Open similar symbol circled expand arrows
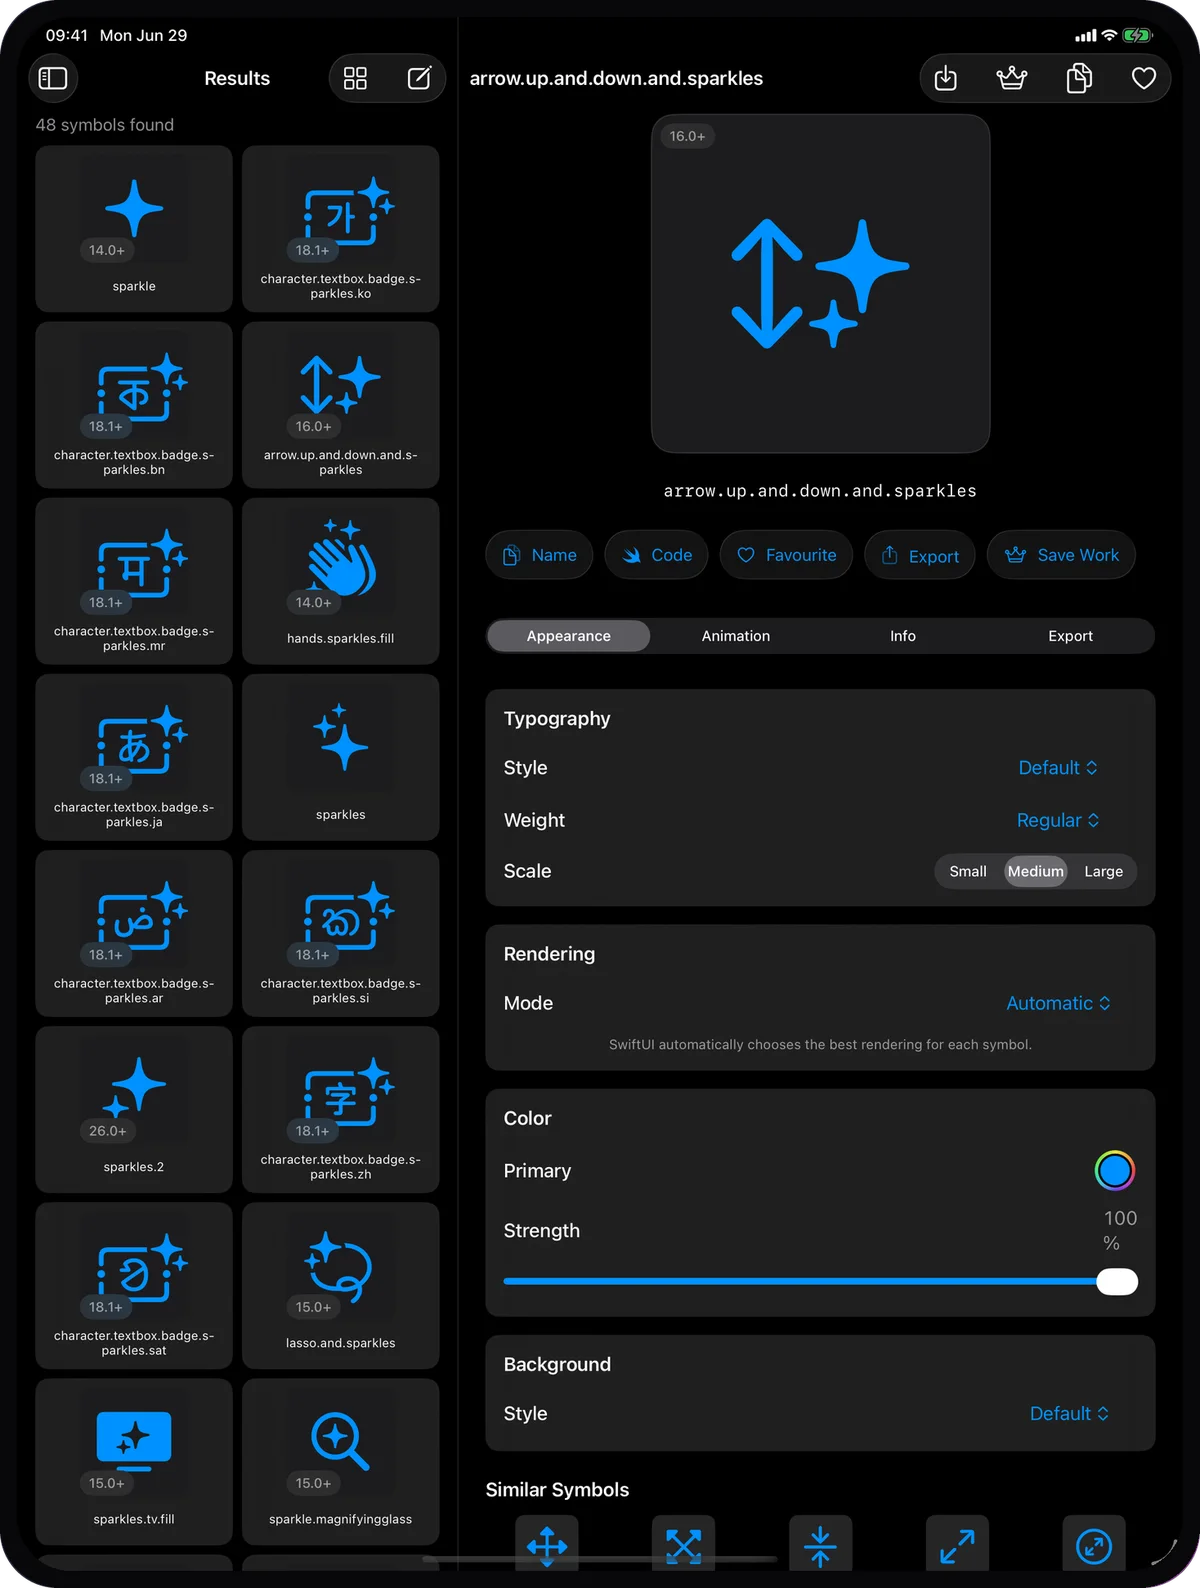The image size is (1200, 1588). point(1094,1545)
